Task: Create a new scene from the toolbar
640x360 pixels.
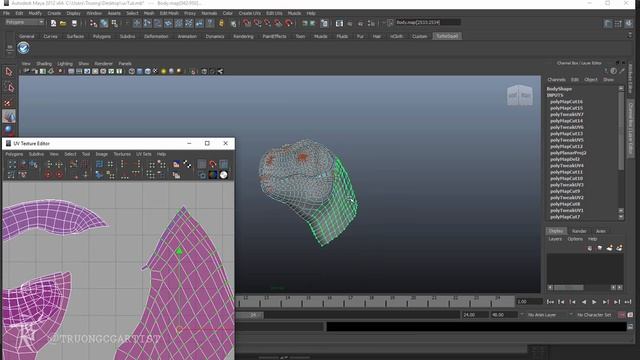Action: [x=53, y=24]
